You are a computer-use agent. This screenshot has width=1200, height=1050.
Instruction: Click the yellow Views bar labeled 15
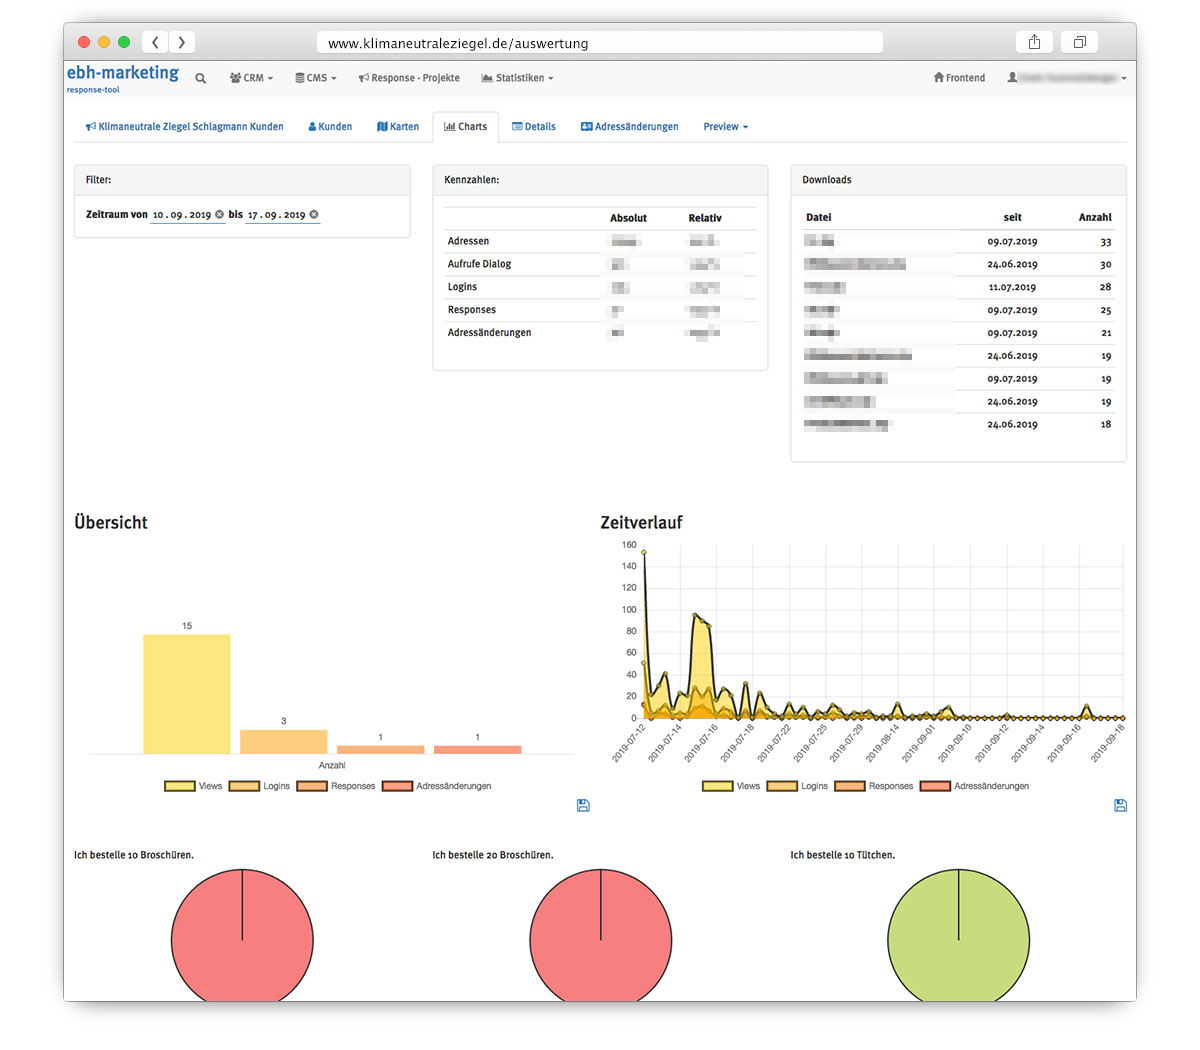coord(187,694)
